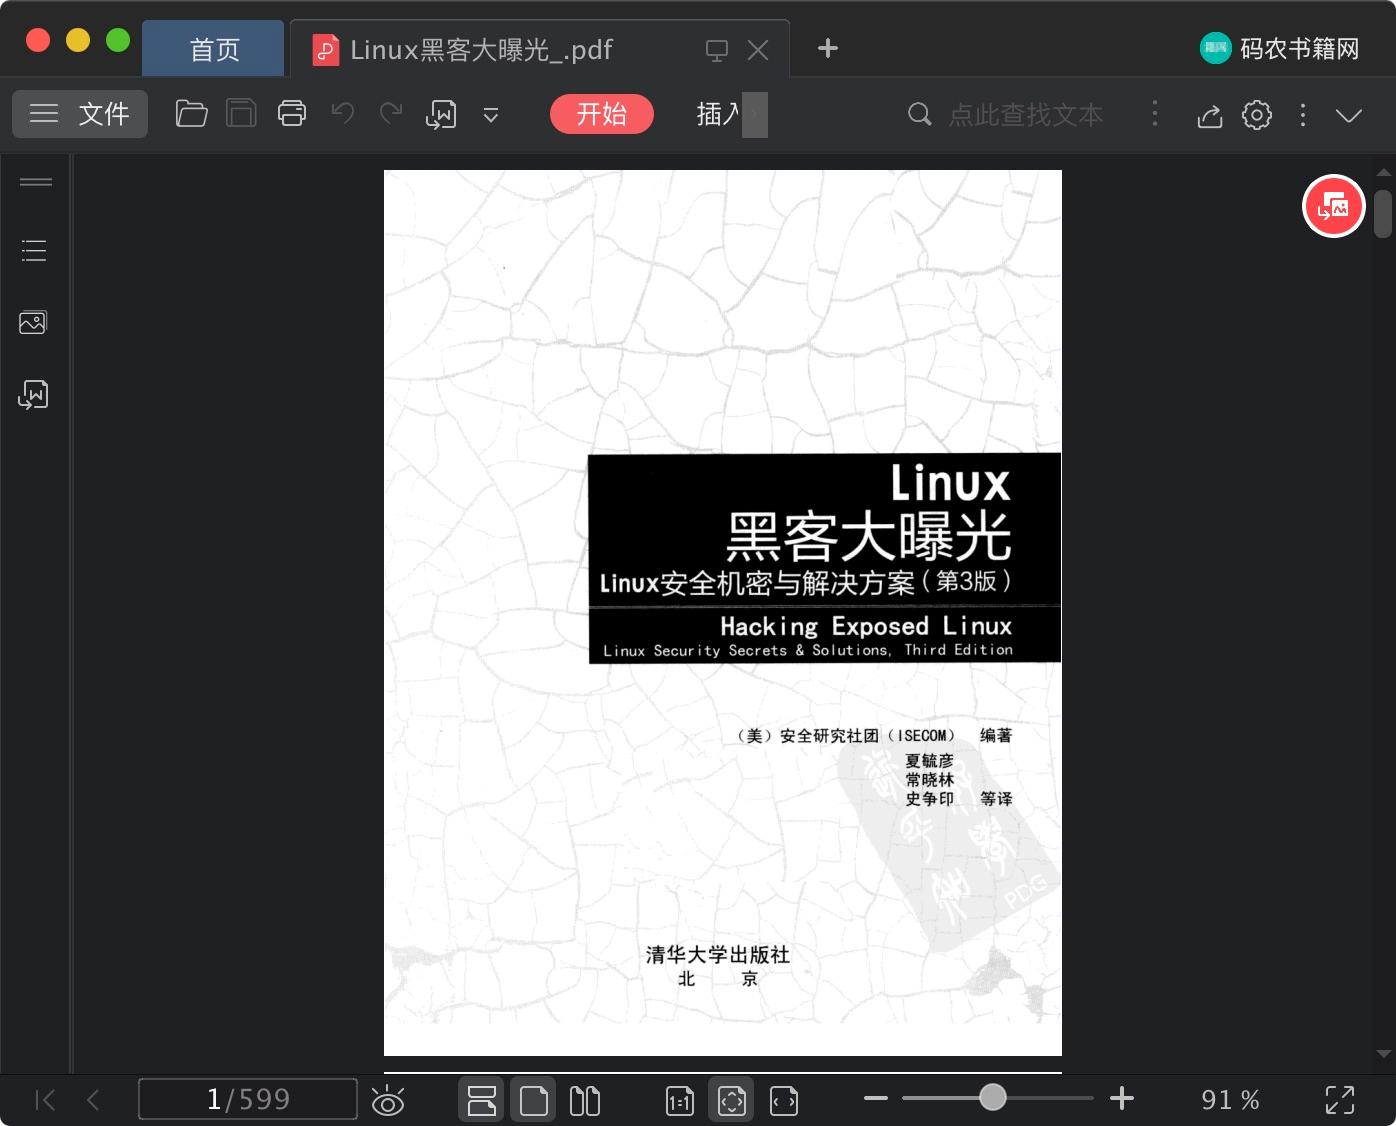Collapse the ribbon with chevron
The width and height of the screenshot is (1396, 1126).
click(1349, 115)
